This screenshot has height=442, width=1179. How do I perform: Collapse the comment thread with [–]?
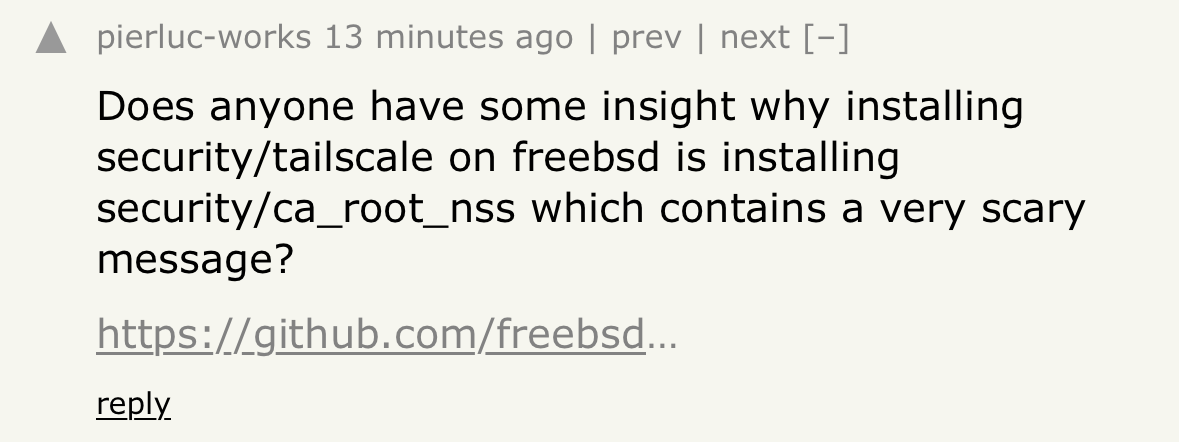coord(826,38)
